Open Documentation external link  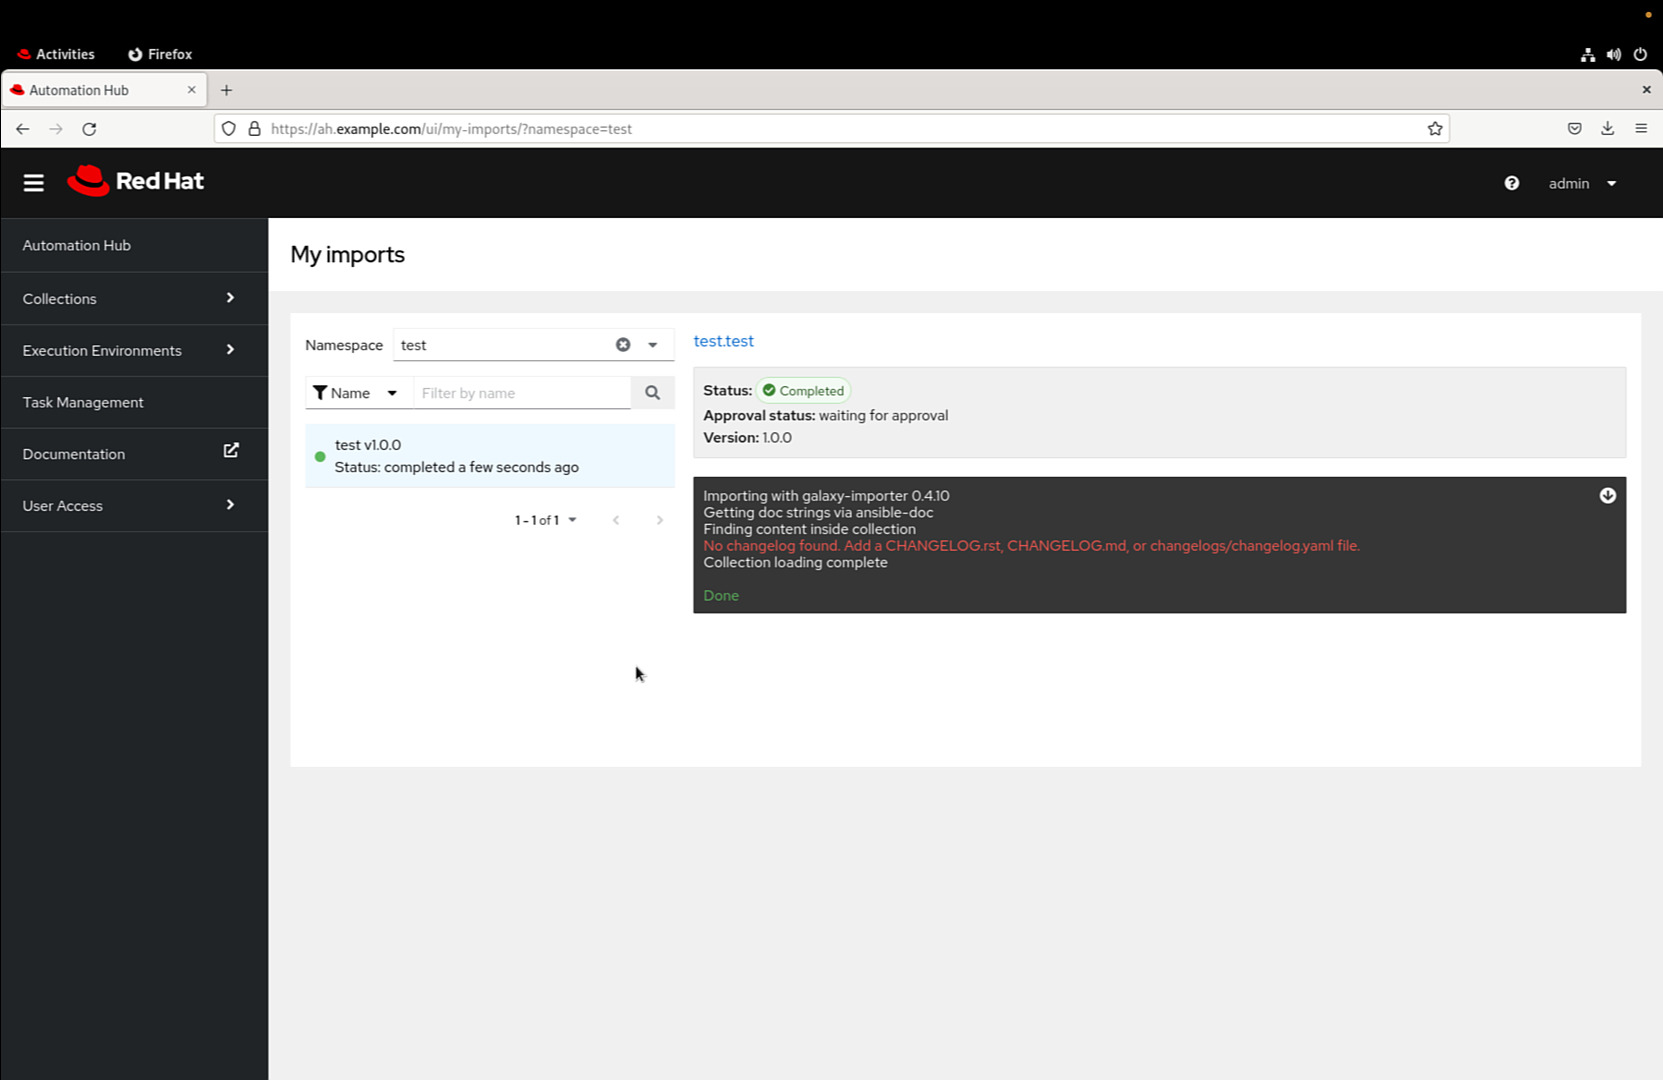[x=134, y=454]
